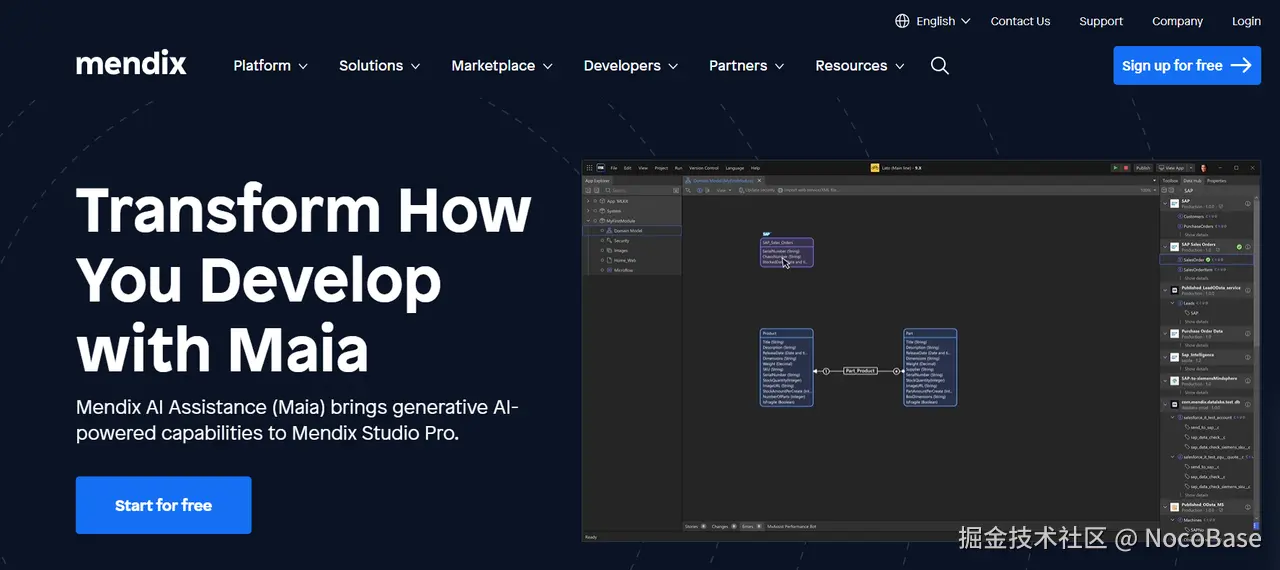The image size is (1280, 570).
Task: Collapse the MyFirstModule tree node
Action: (x=588, y=221)
